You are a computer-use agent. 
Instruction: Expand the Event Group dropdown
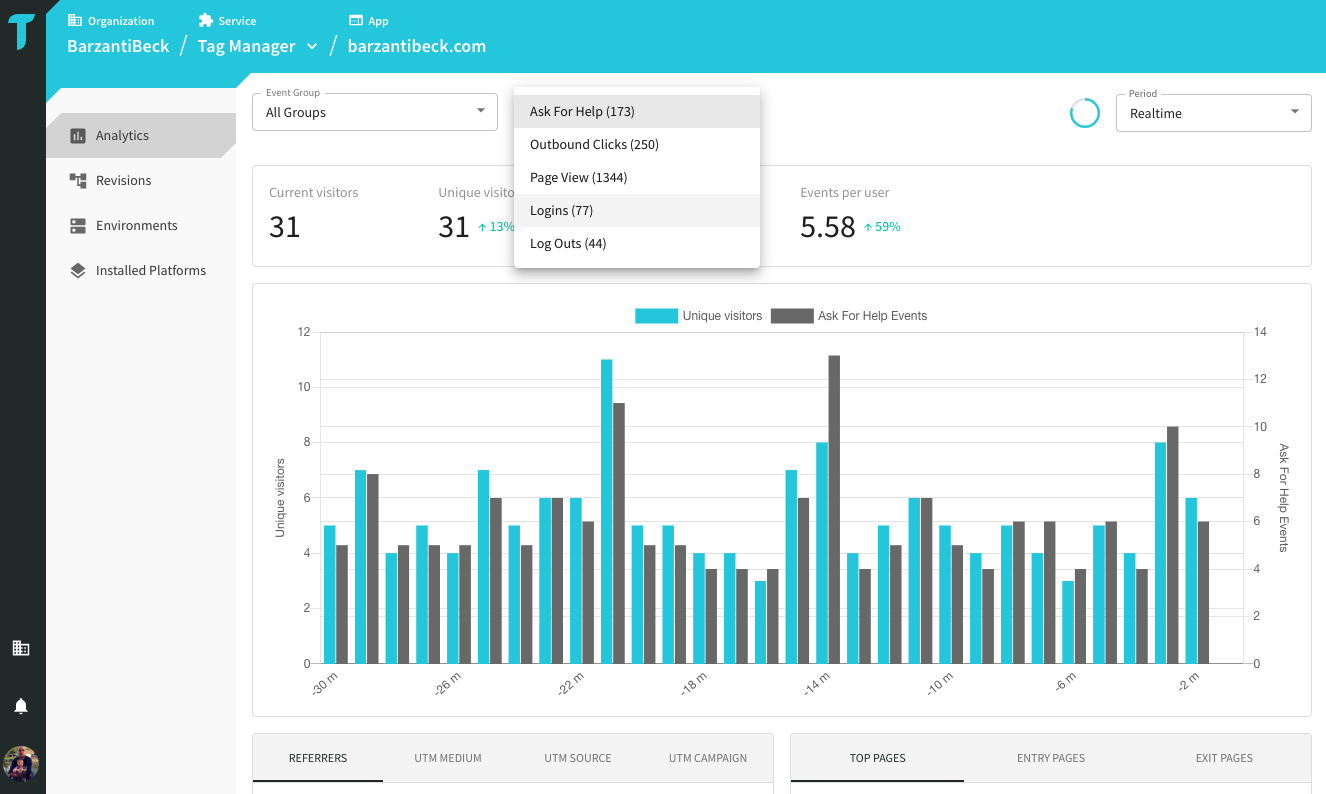click(x=374, y=112)
